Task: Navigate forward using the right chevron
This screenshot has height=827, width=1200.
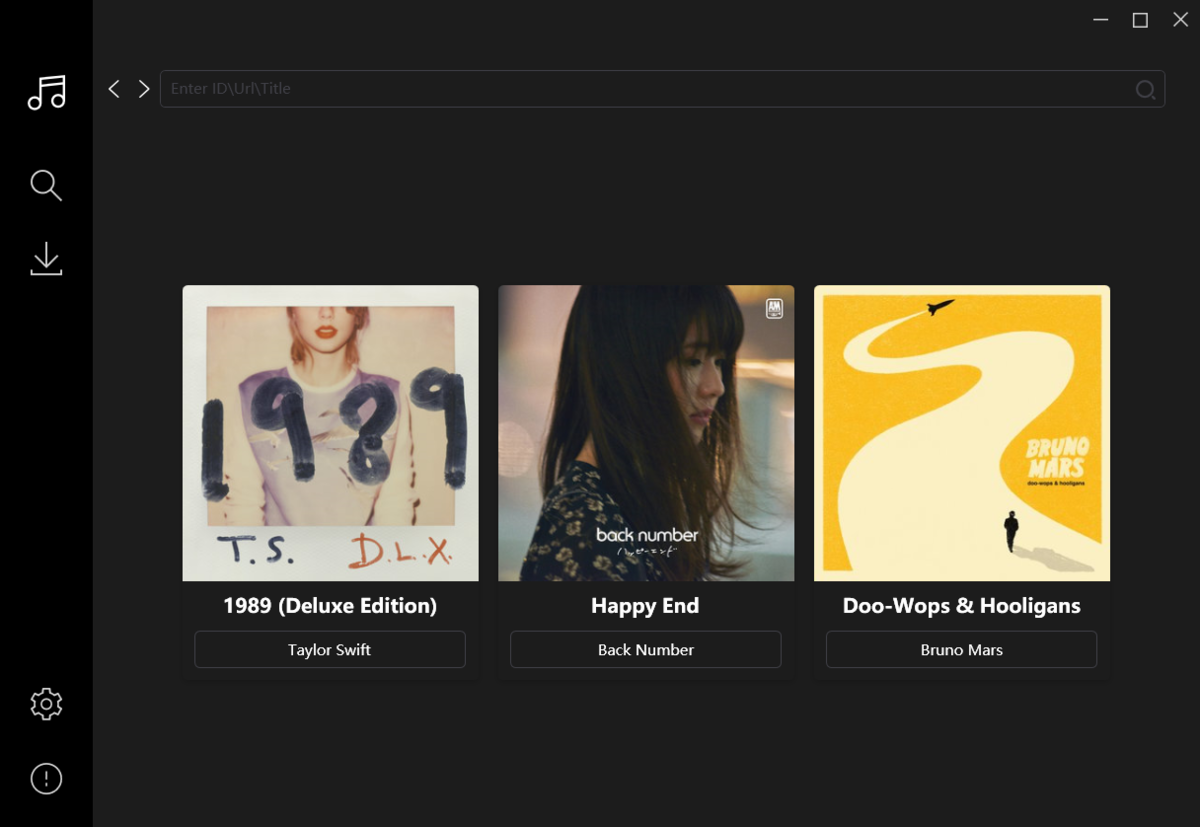Action: [x=143, y=88]
